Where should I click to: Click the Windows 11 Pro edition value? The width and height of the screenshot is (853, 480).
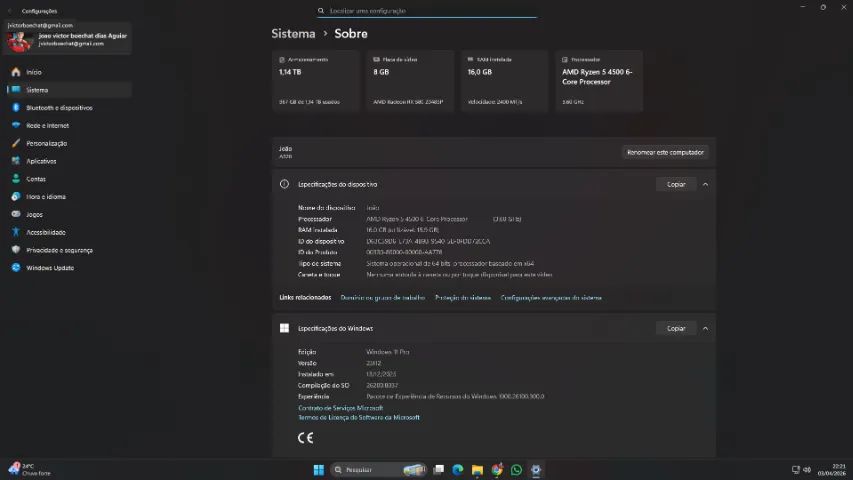point(387,352)
